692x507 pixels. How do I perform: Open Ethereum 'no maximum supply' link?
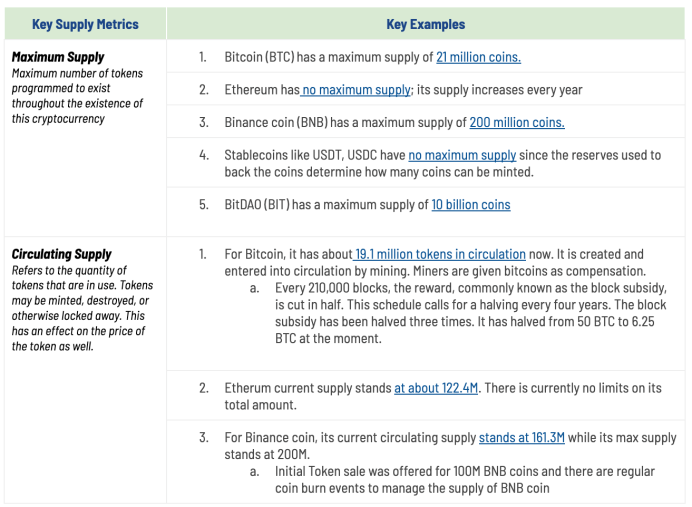(x=356, y=90)
